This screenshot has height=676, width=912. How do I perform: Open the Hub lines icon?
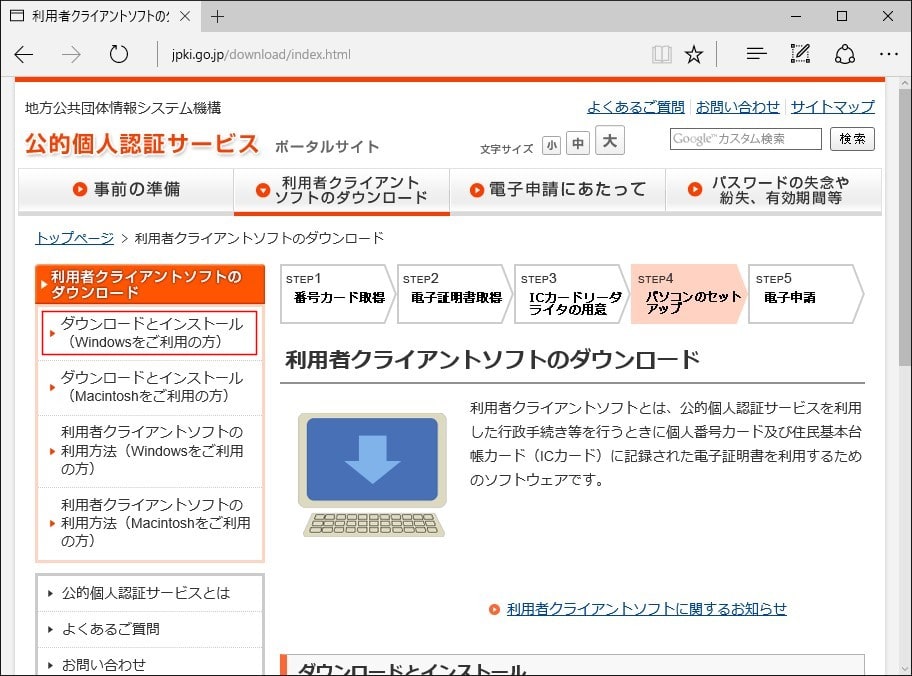tap(757, 54)
